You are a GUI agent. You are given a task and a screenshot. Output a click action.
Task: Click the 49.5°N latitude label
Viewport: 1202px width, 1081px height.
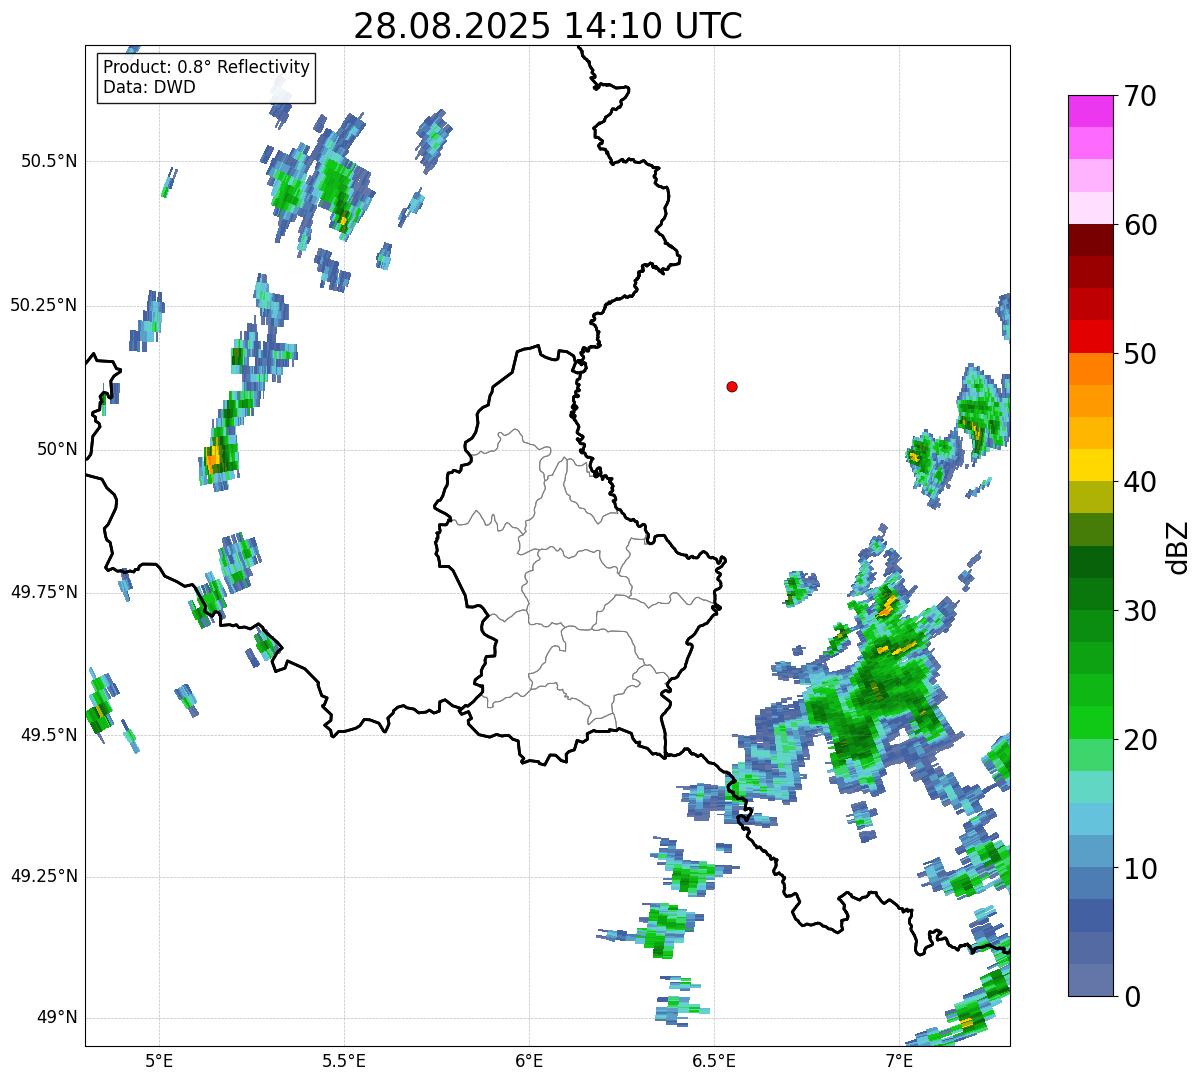[49, 735]
